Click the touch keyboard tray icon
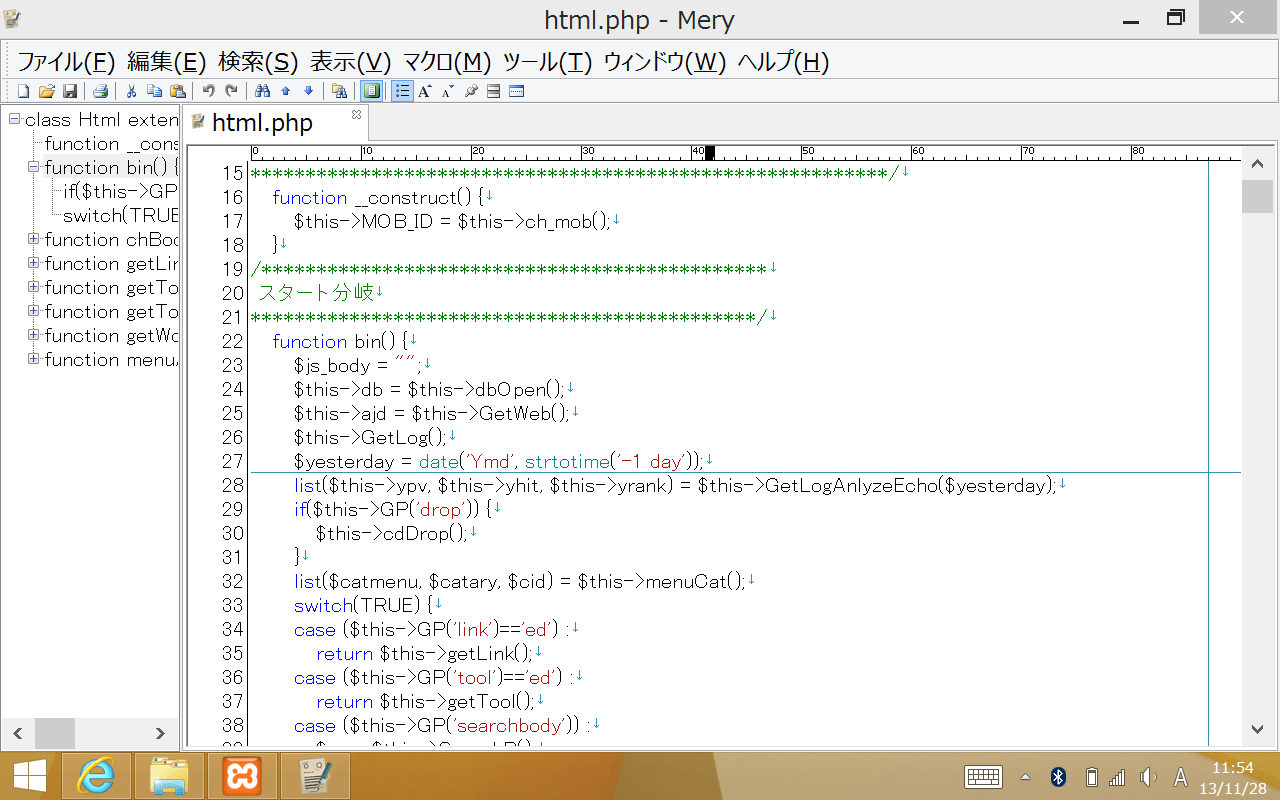Viewport: 1280px width, 800px height. click(x=983, y=777)
